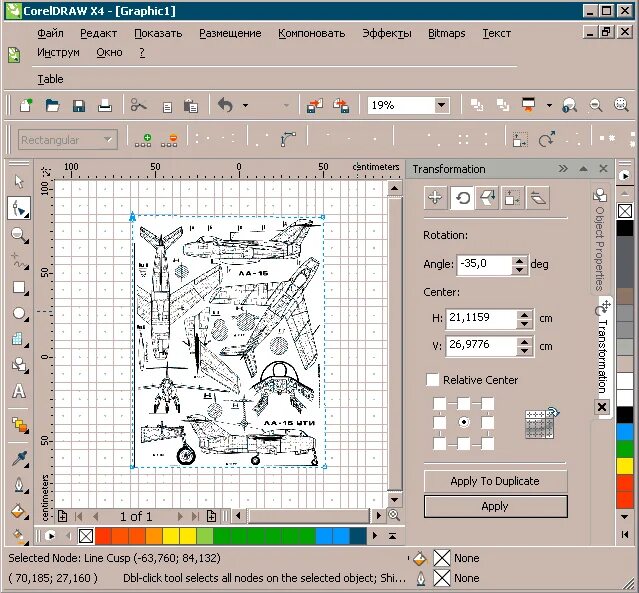Click the Undo arrow icon
The image size is (639, 593).
click(x=225, y=105)
